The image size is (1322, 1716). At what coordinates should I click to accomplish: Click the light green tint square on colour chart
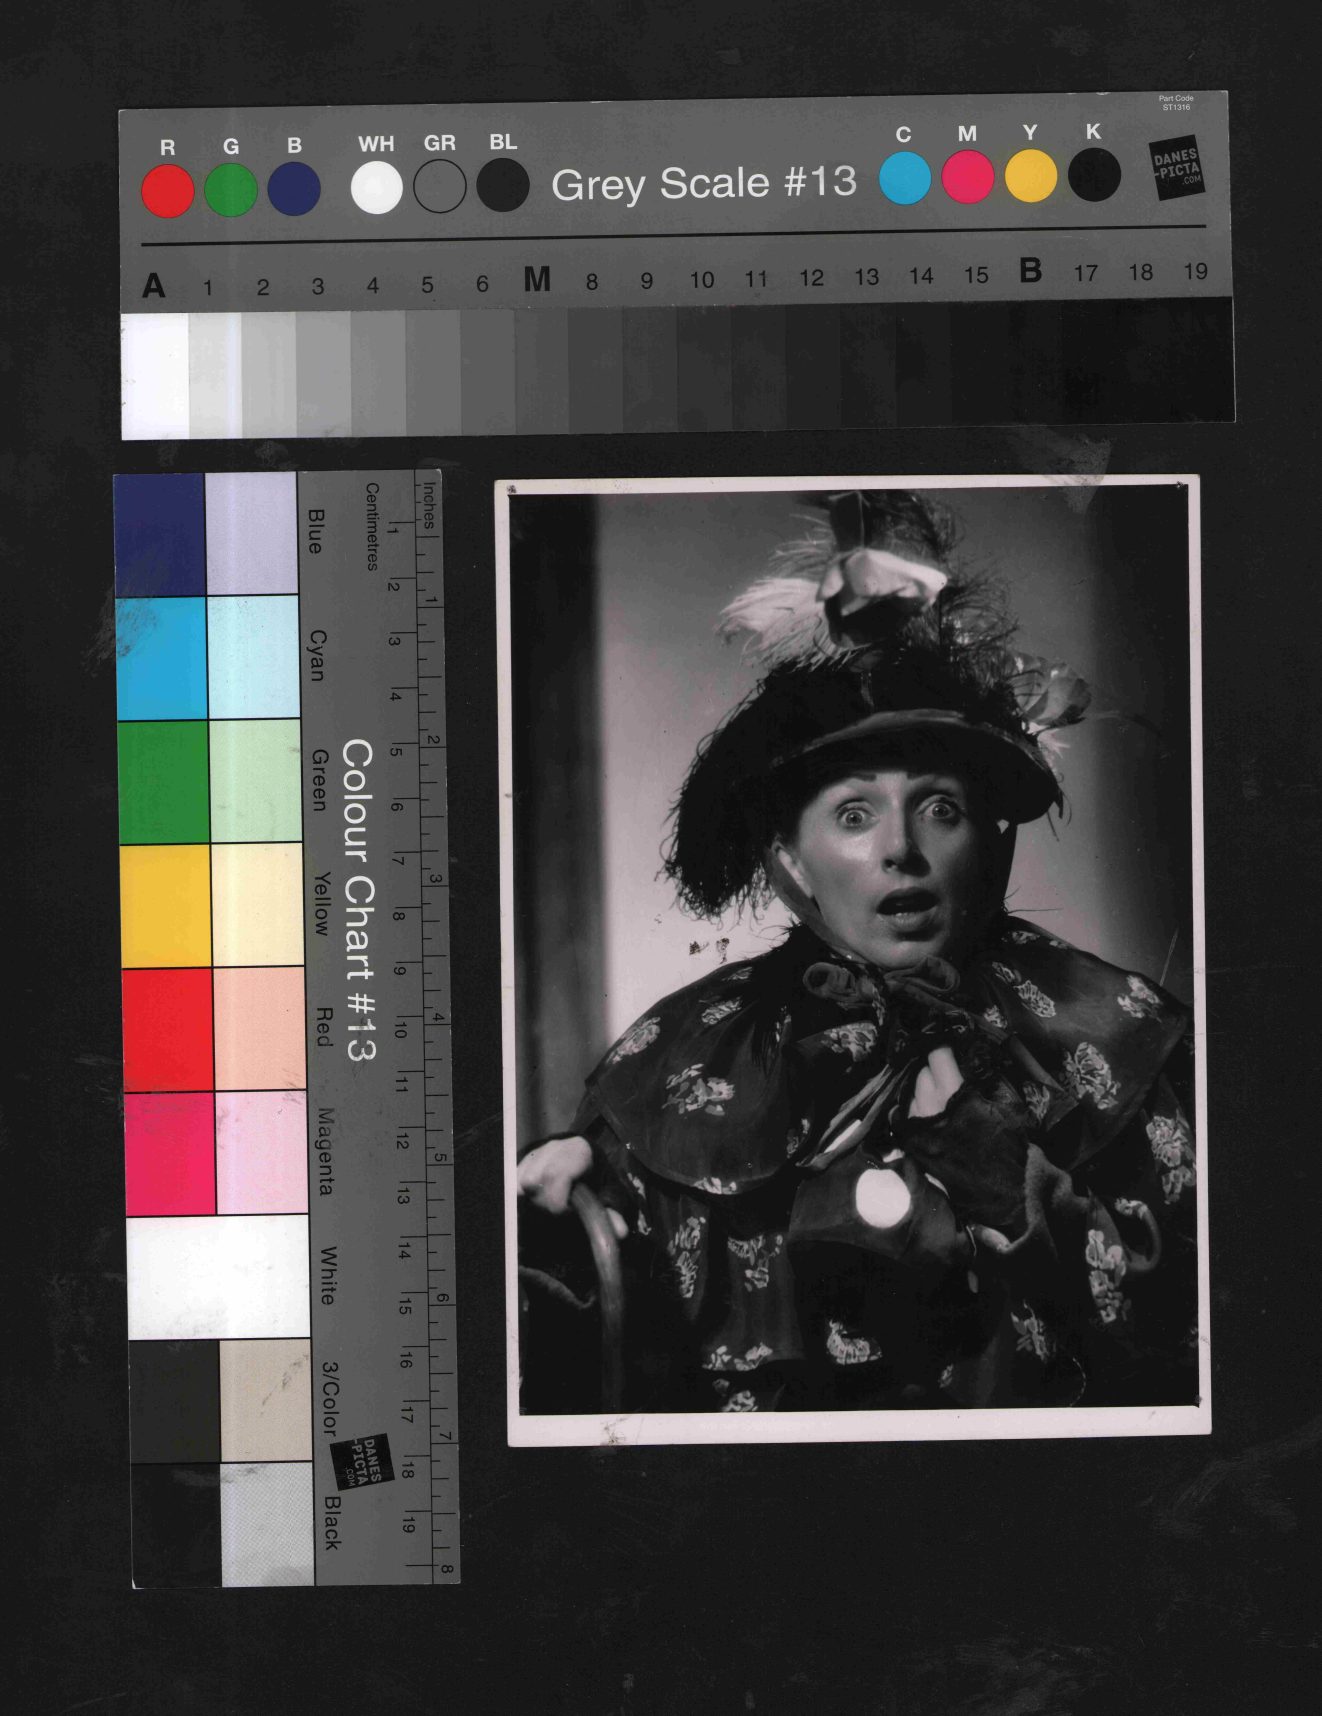pos(255,781)
